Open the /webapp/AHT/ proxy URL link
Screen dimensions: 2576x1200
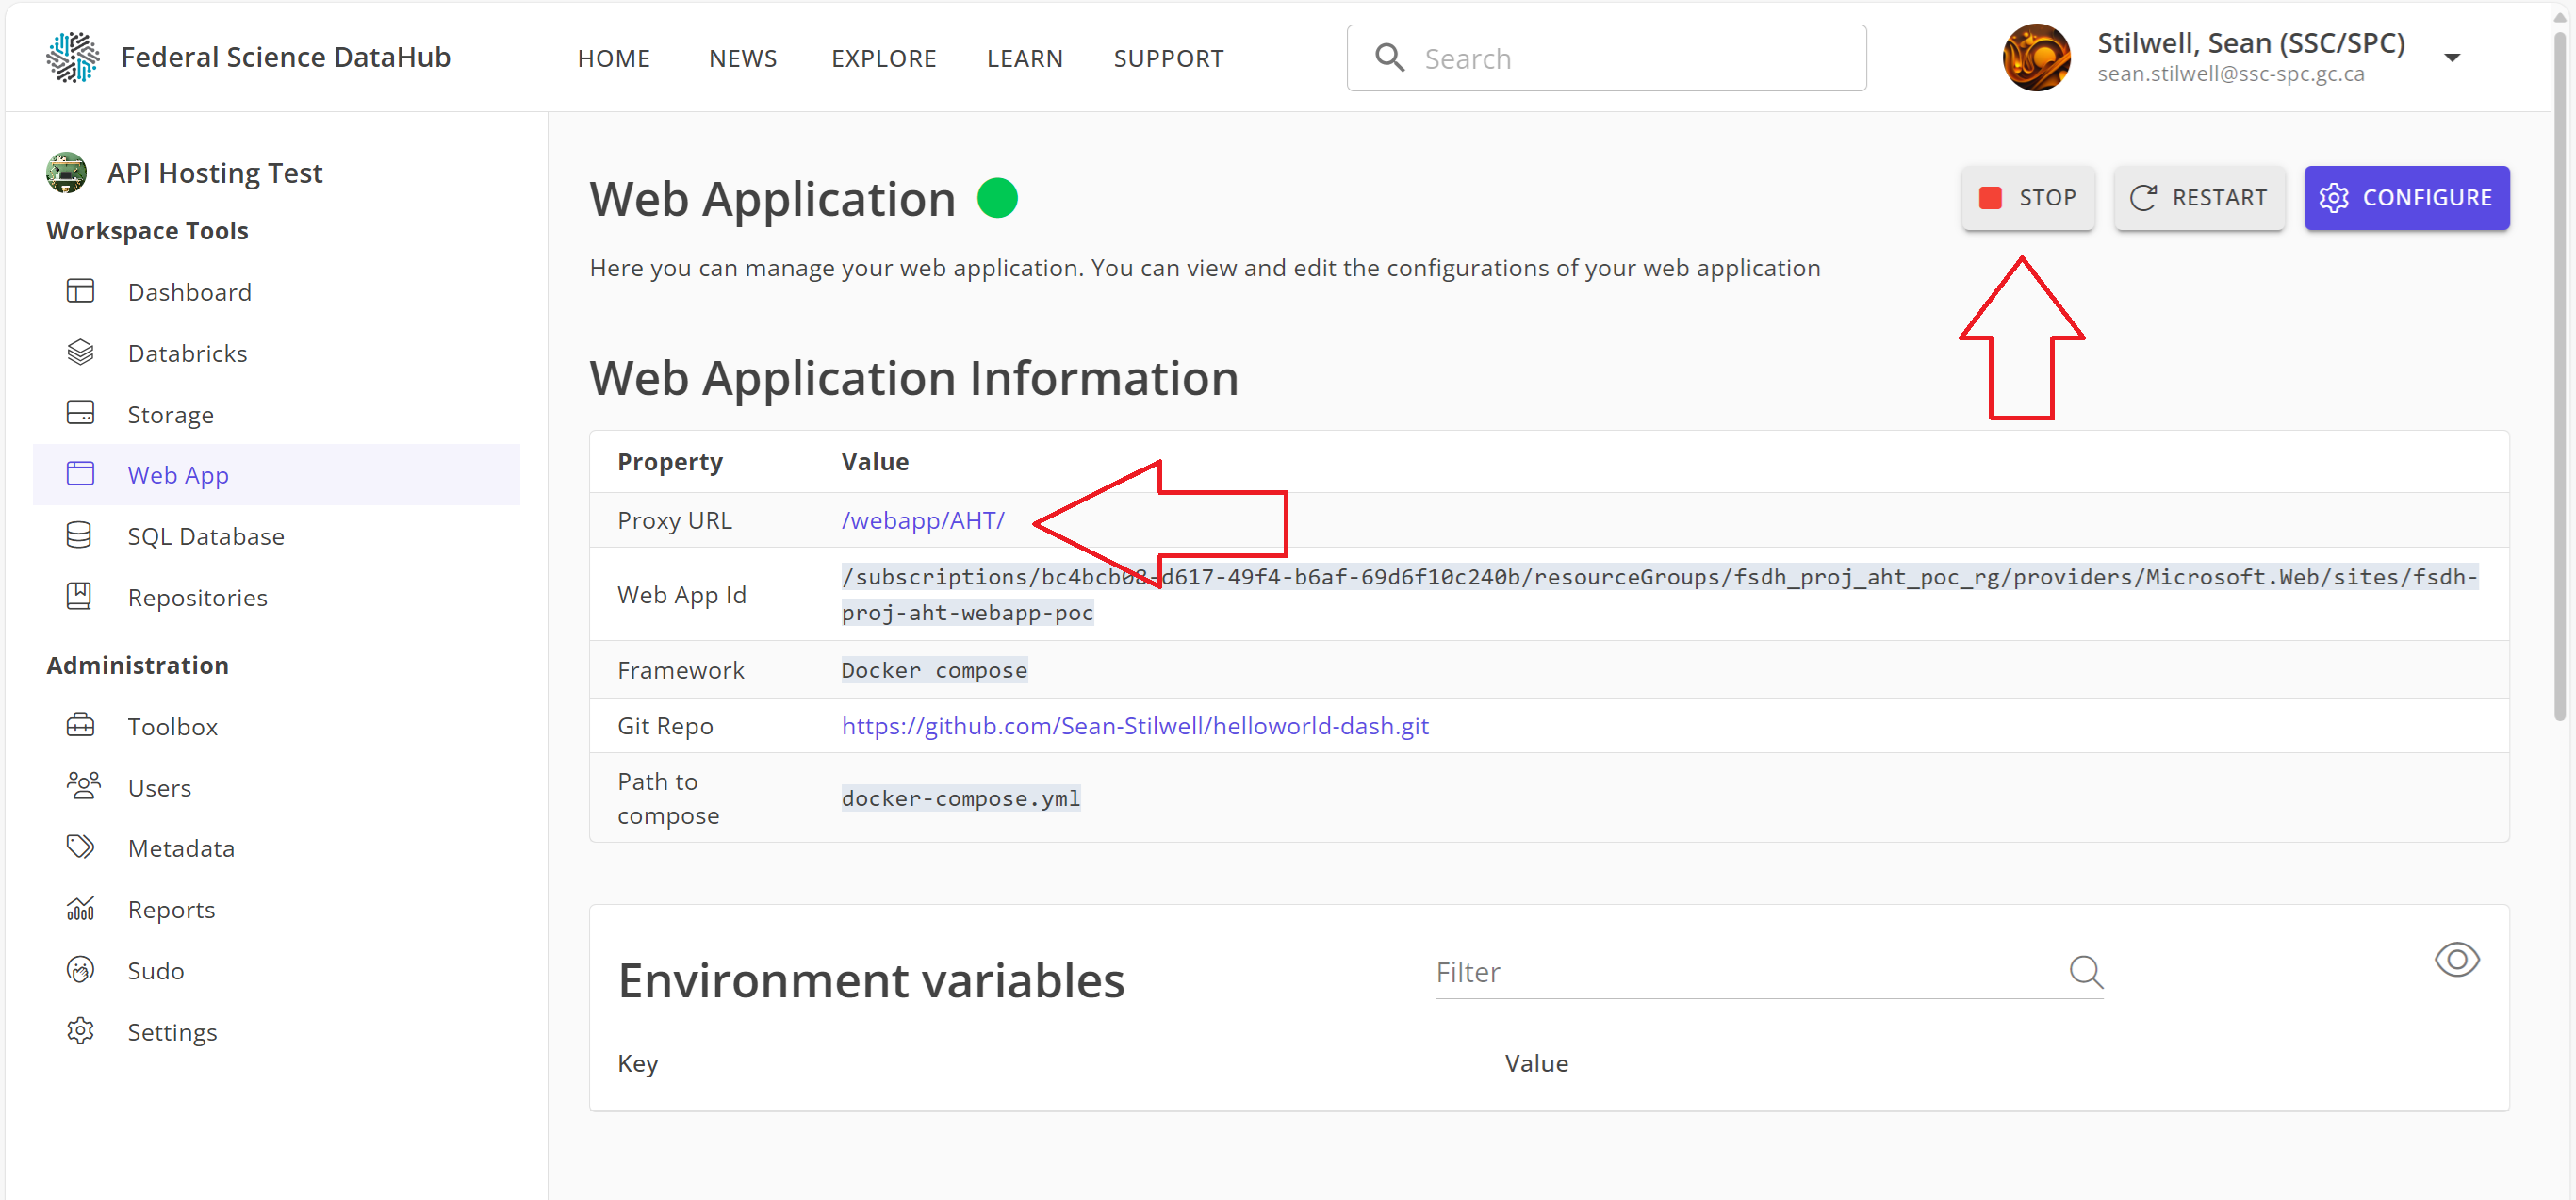click(x=922, y=520)
